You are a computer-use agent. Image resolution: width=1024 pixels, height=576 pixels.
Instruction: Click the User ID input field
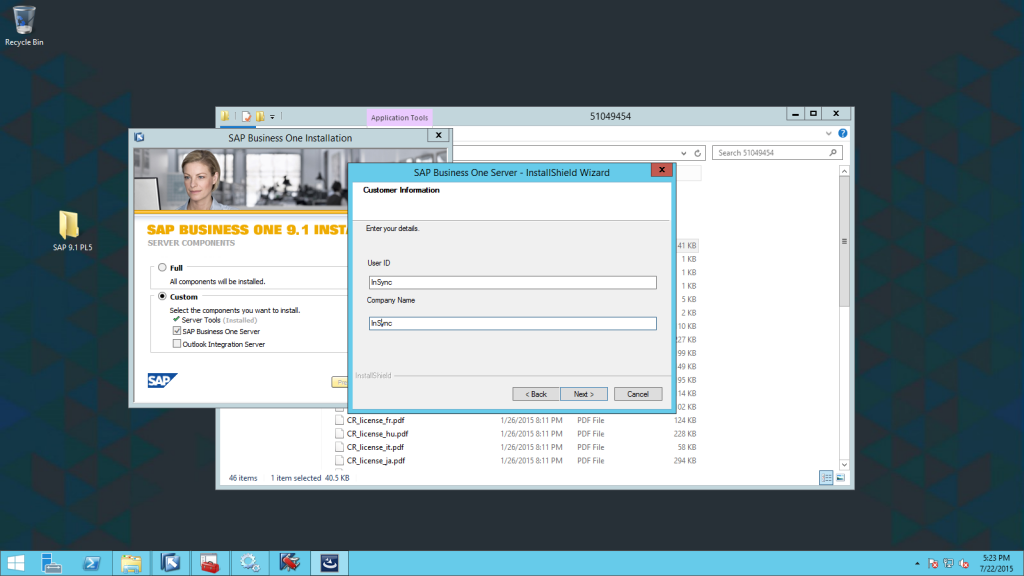coord(512,282)
